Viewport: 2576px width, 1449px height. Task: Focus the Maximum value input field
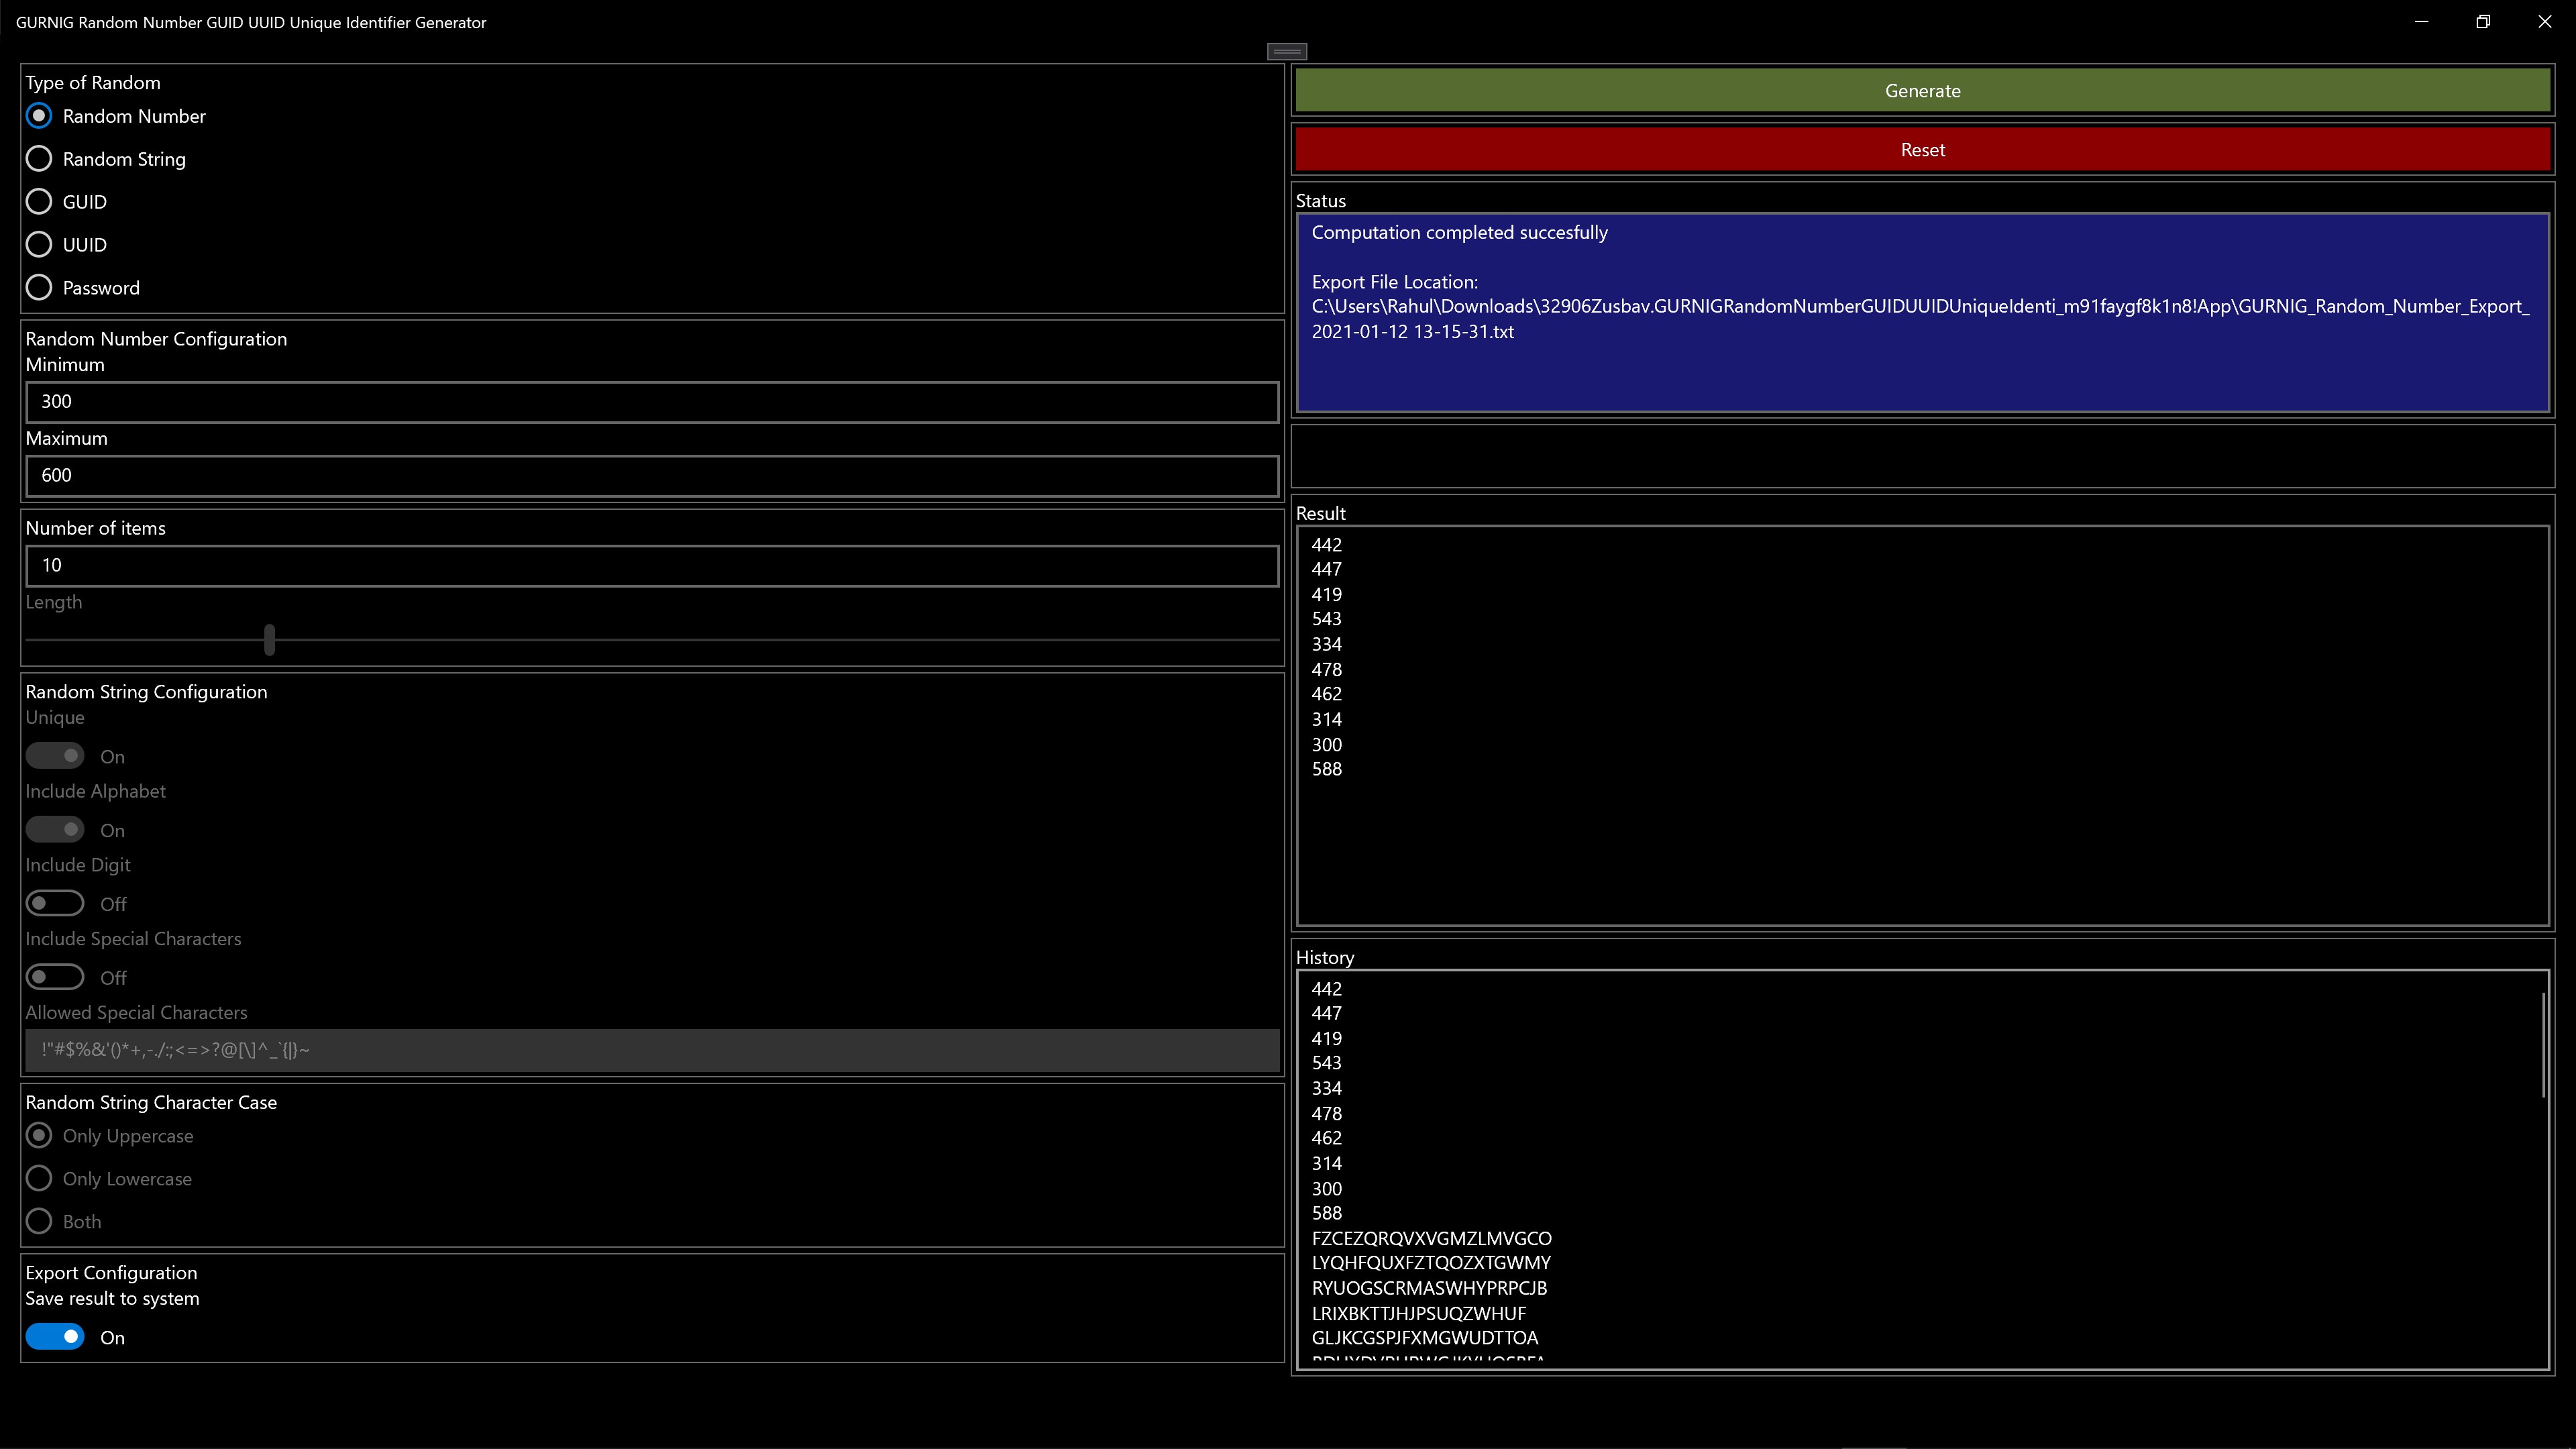pyautogui.click(x=651, y=476)
